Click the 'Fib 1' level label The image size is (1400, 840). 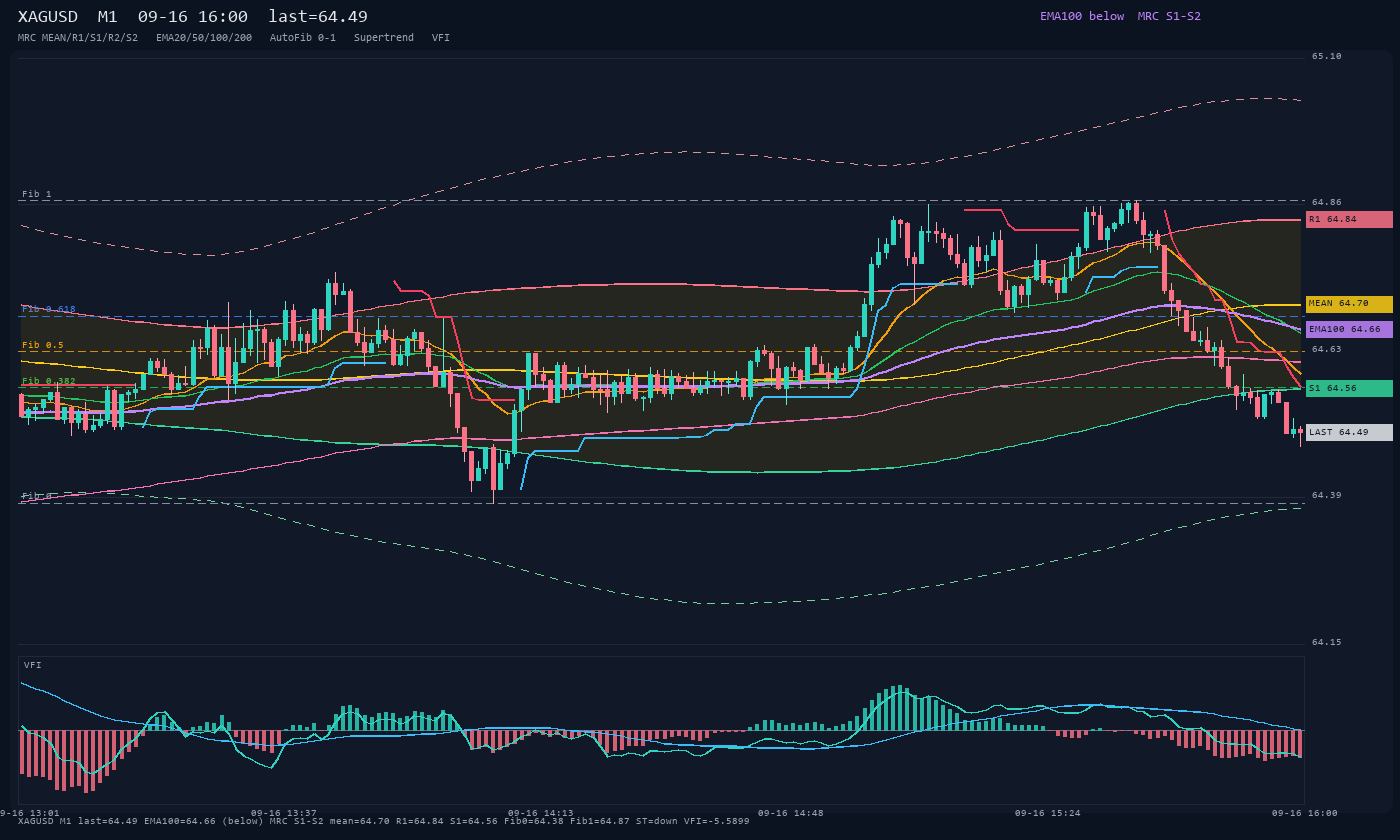click(x=37, y=194)
